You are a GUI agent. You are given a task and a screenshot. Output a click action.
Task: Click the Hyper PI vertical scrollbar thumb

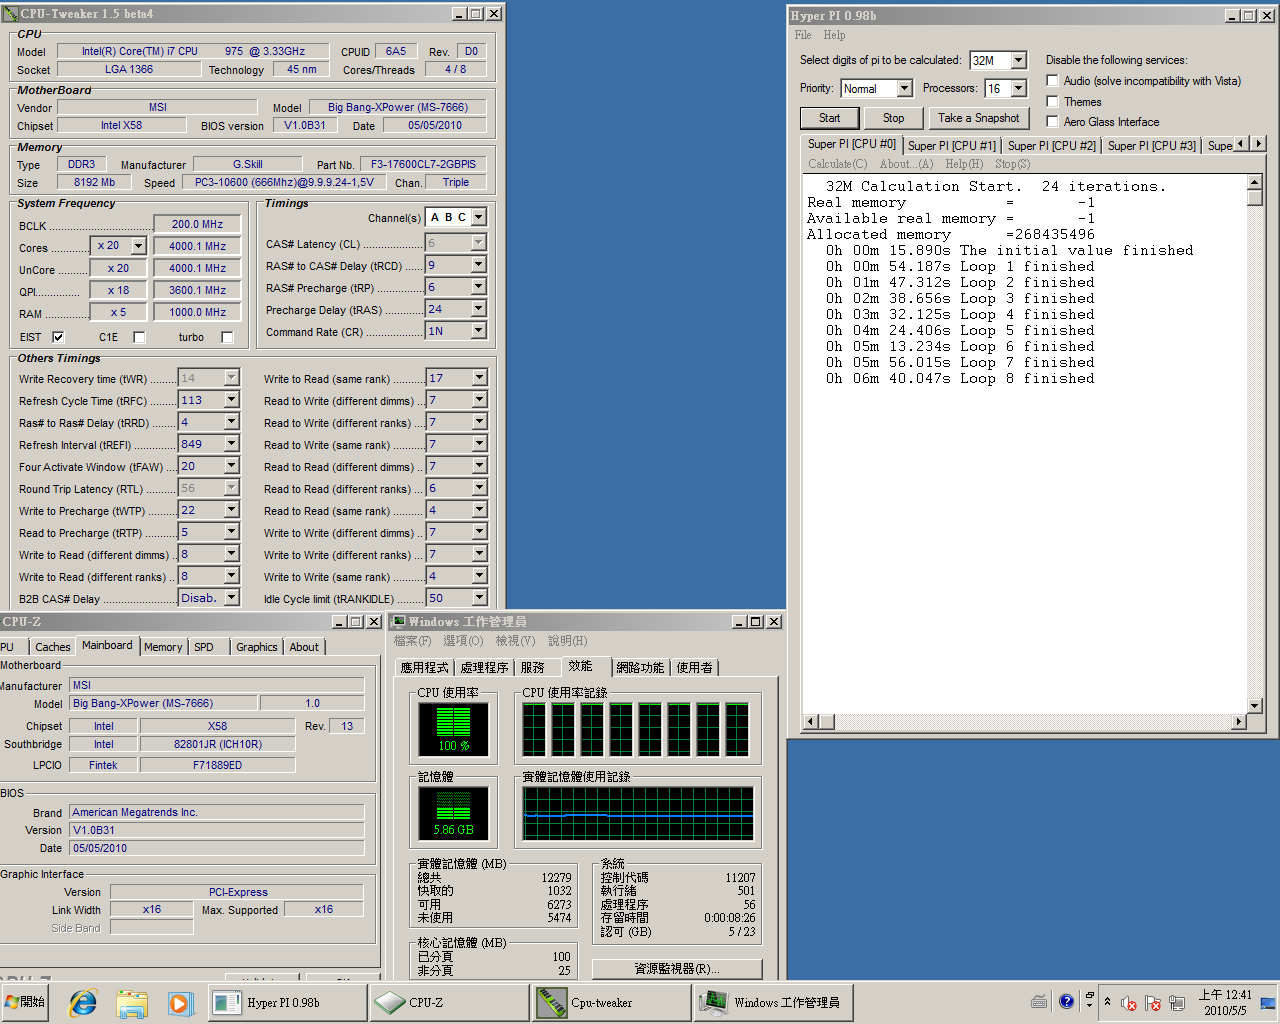[1255, 197]
